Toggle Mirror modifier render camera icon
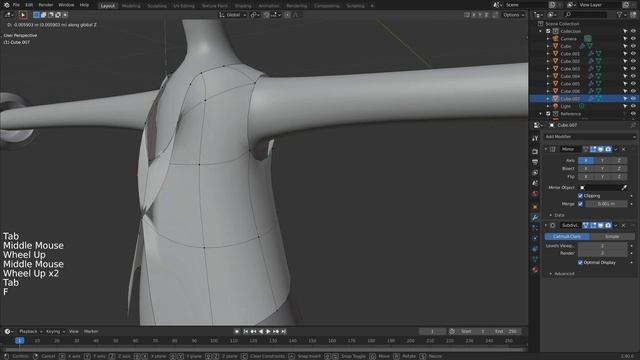Screen dimensions: 640x360 (x=608, y=149)
